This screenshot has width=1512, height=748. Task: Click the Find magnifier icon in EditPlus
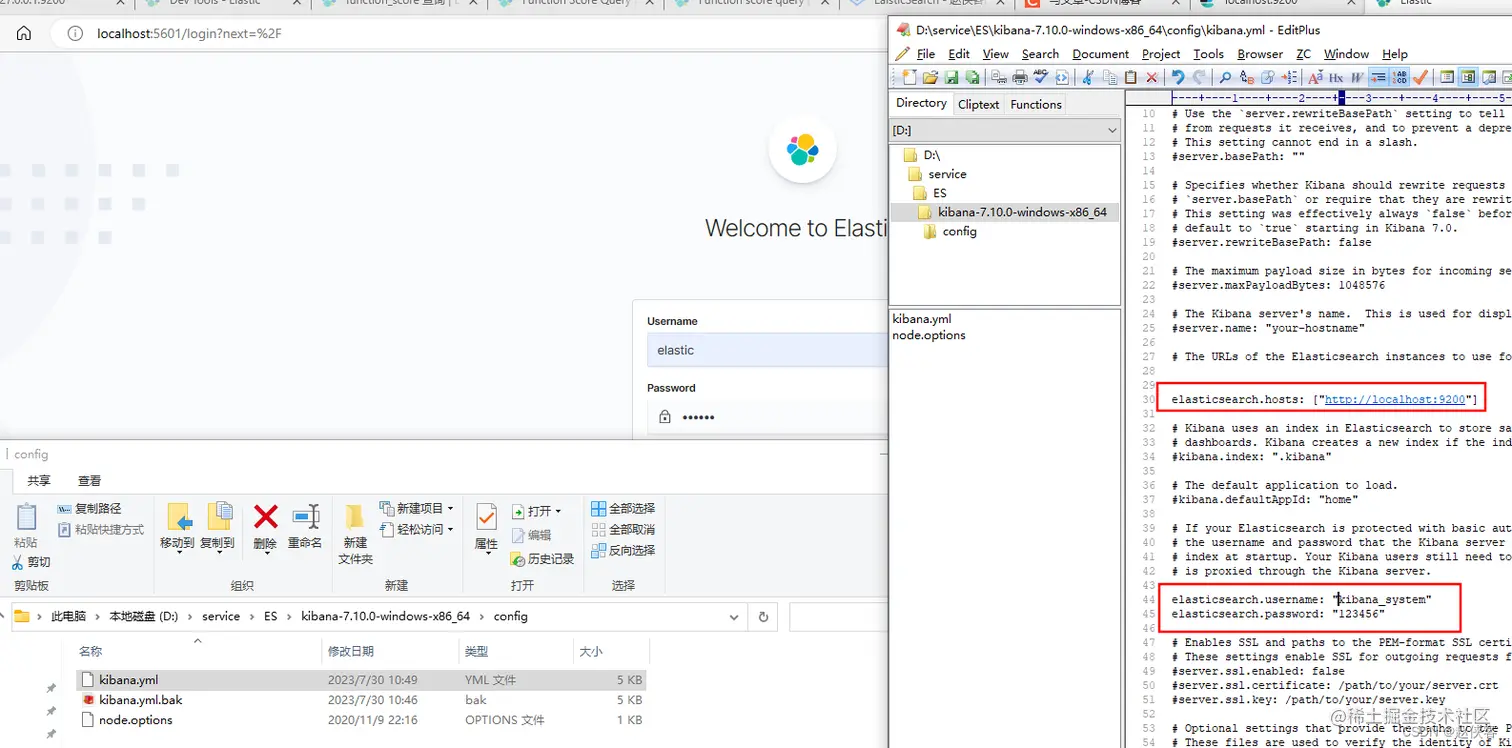click(1225, 77)
